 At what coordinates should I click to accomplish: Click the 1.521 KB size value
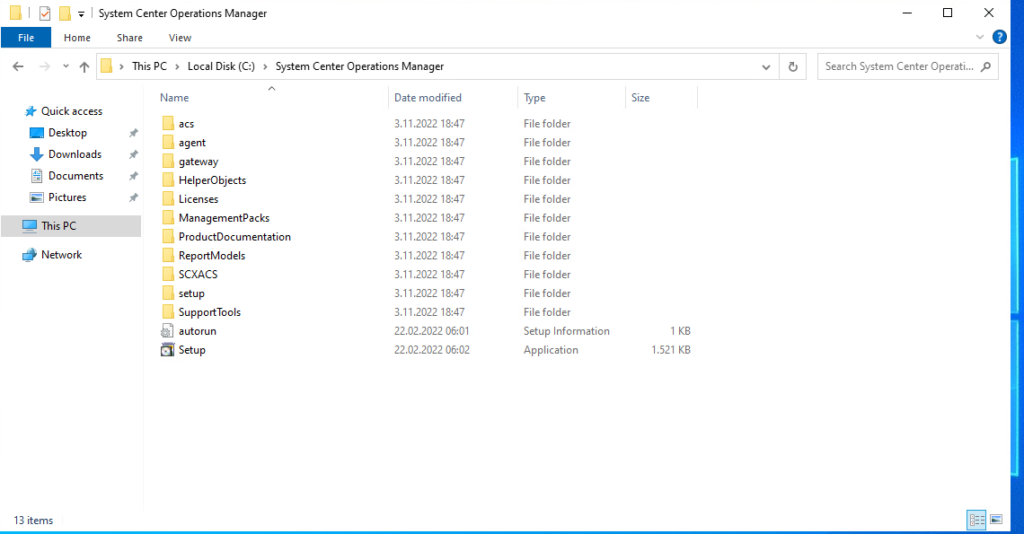(671, 350)
